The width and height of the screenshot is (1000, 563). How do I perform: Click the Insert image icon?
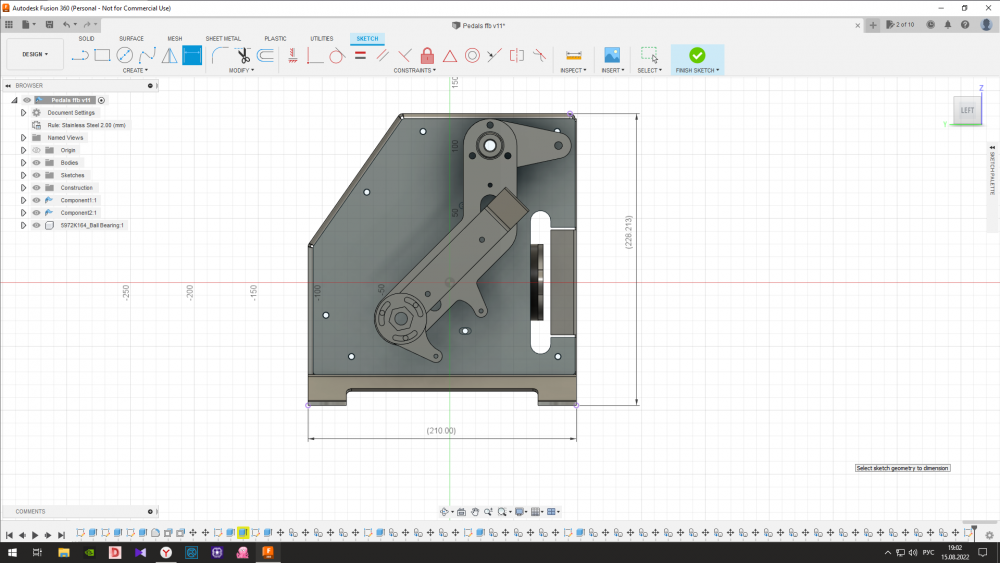[x=611, y=55]
